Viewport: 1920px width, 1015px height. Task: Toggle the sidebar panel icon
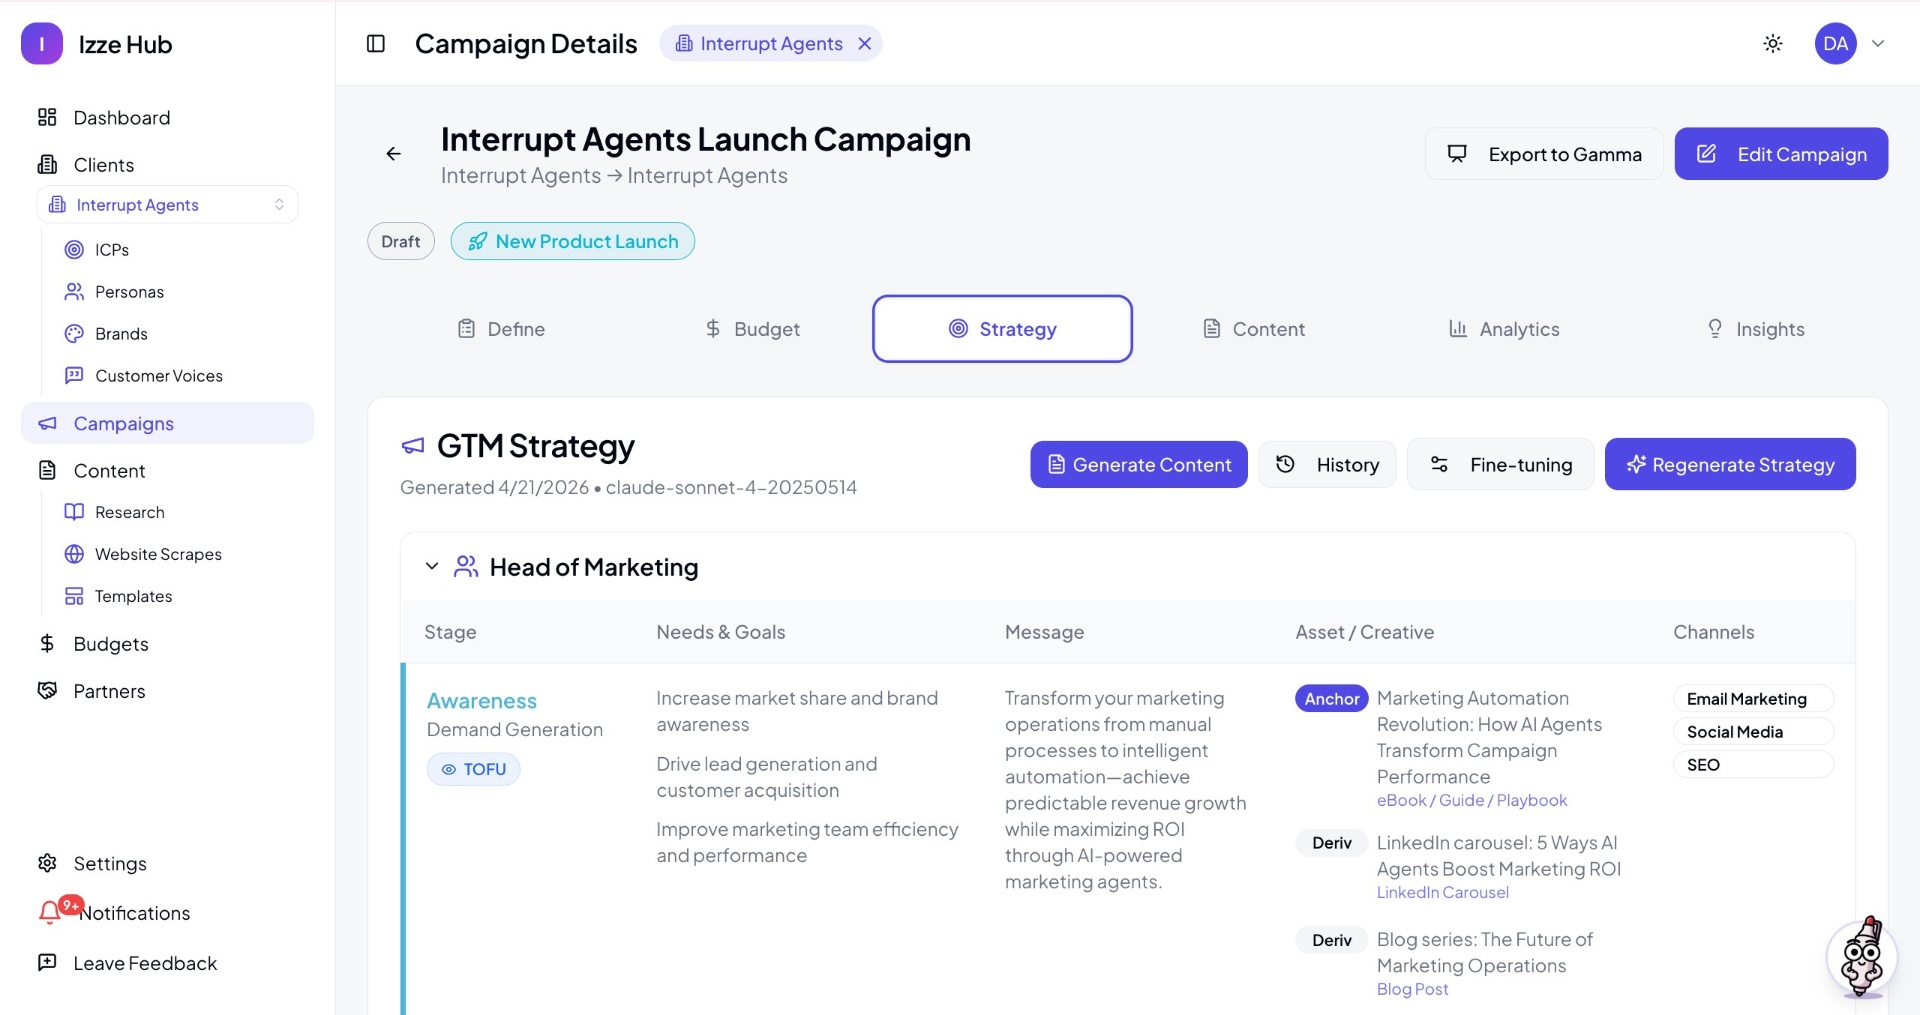coord(376,43)
